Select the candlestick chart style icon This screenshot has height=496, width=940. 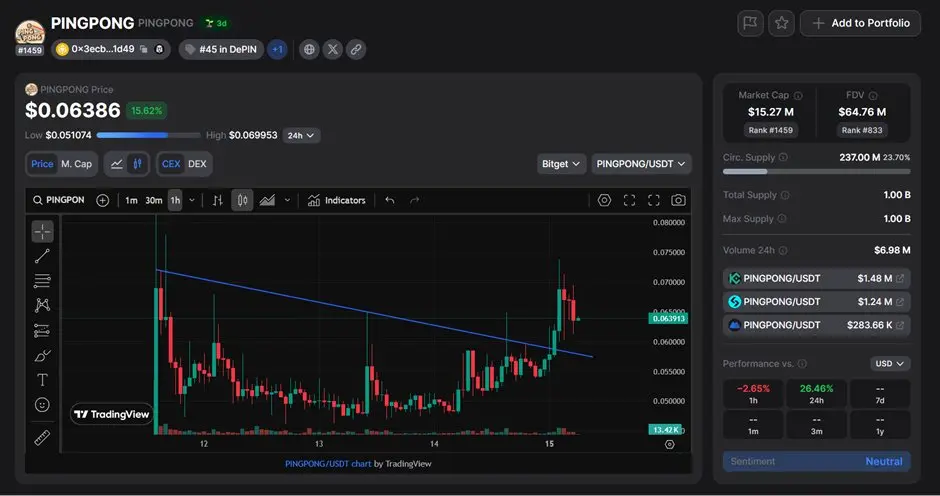(137, 164)
